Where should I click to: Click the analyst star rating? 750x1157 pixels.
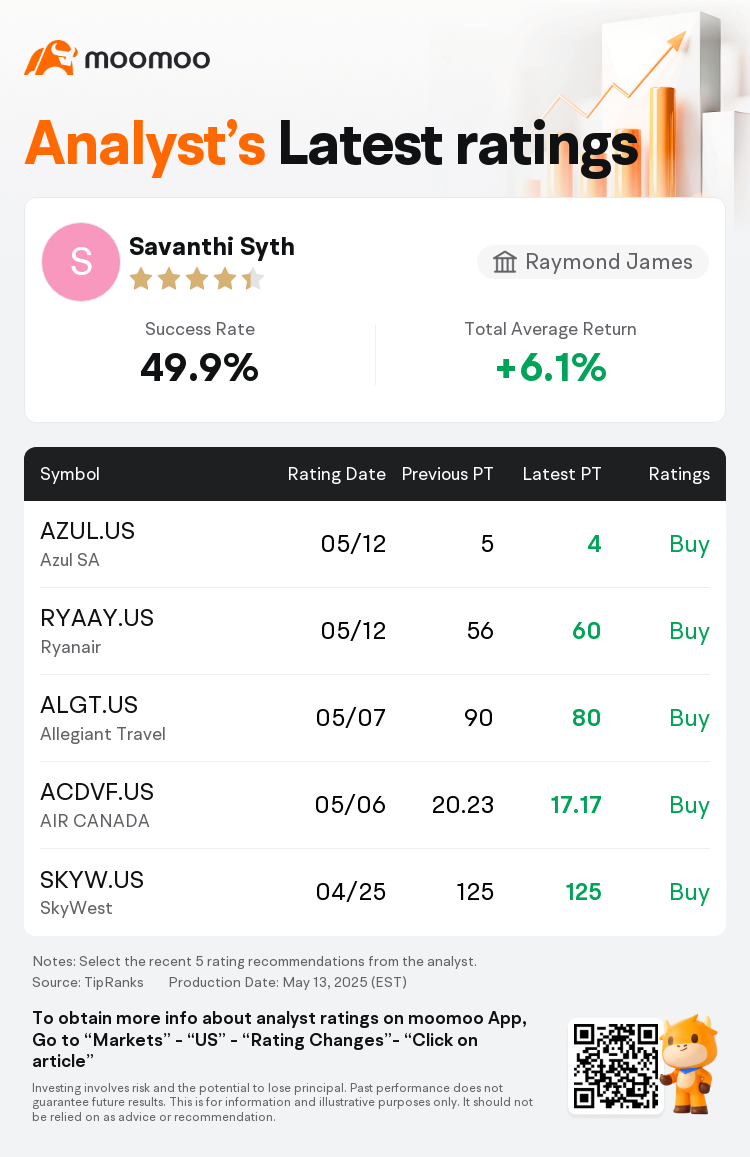196,279
